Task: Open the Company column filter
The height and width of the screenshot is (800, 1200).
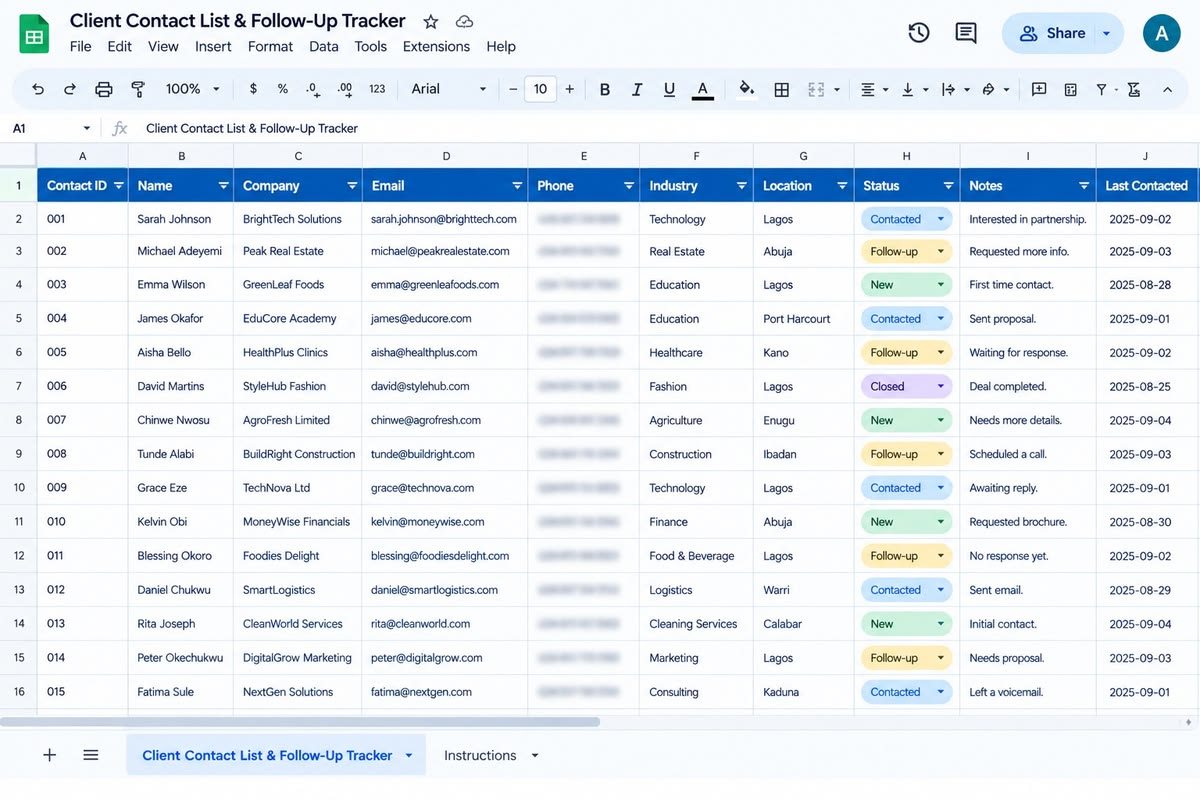Action: click(x=352, y=186)
